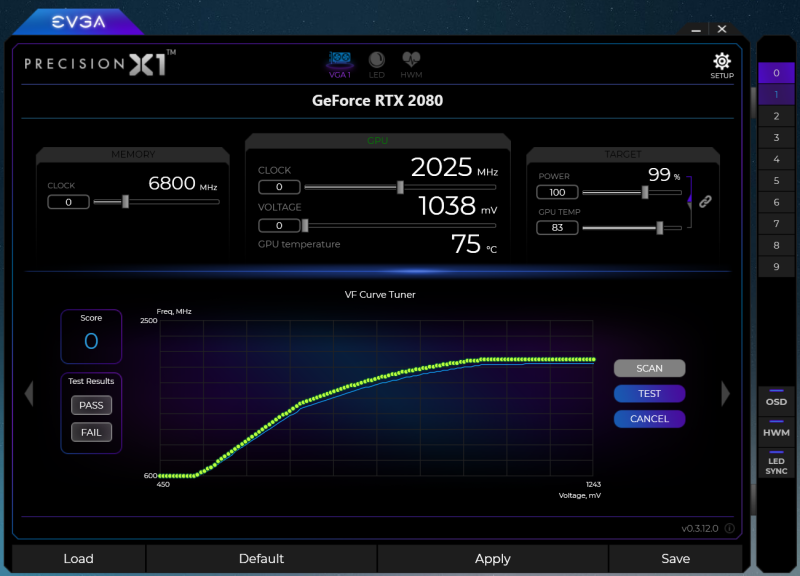Select profile slot 6
Viewport: 800px width, 576px height.
[776, 202]
